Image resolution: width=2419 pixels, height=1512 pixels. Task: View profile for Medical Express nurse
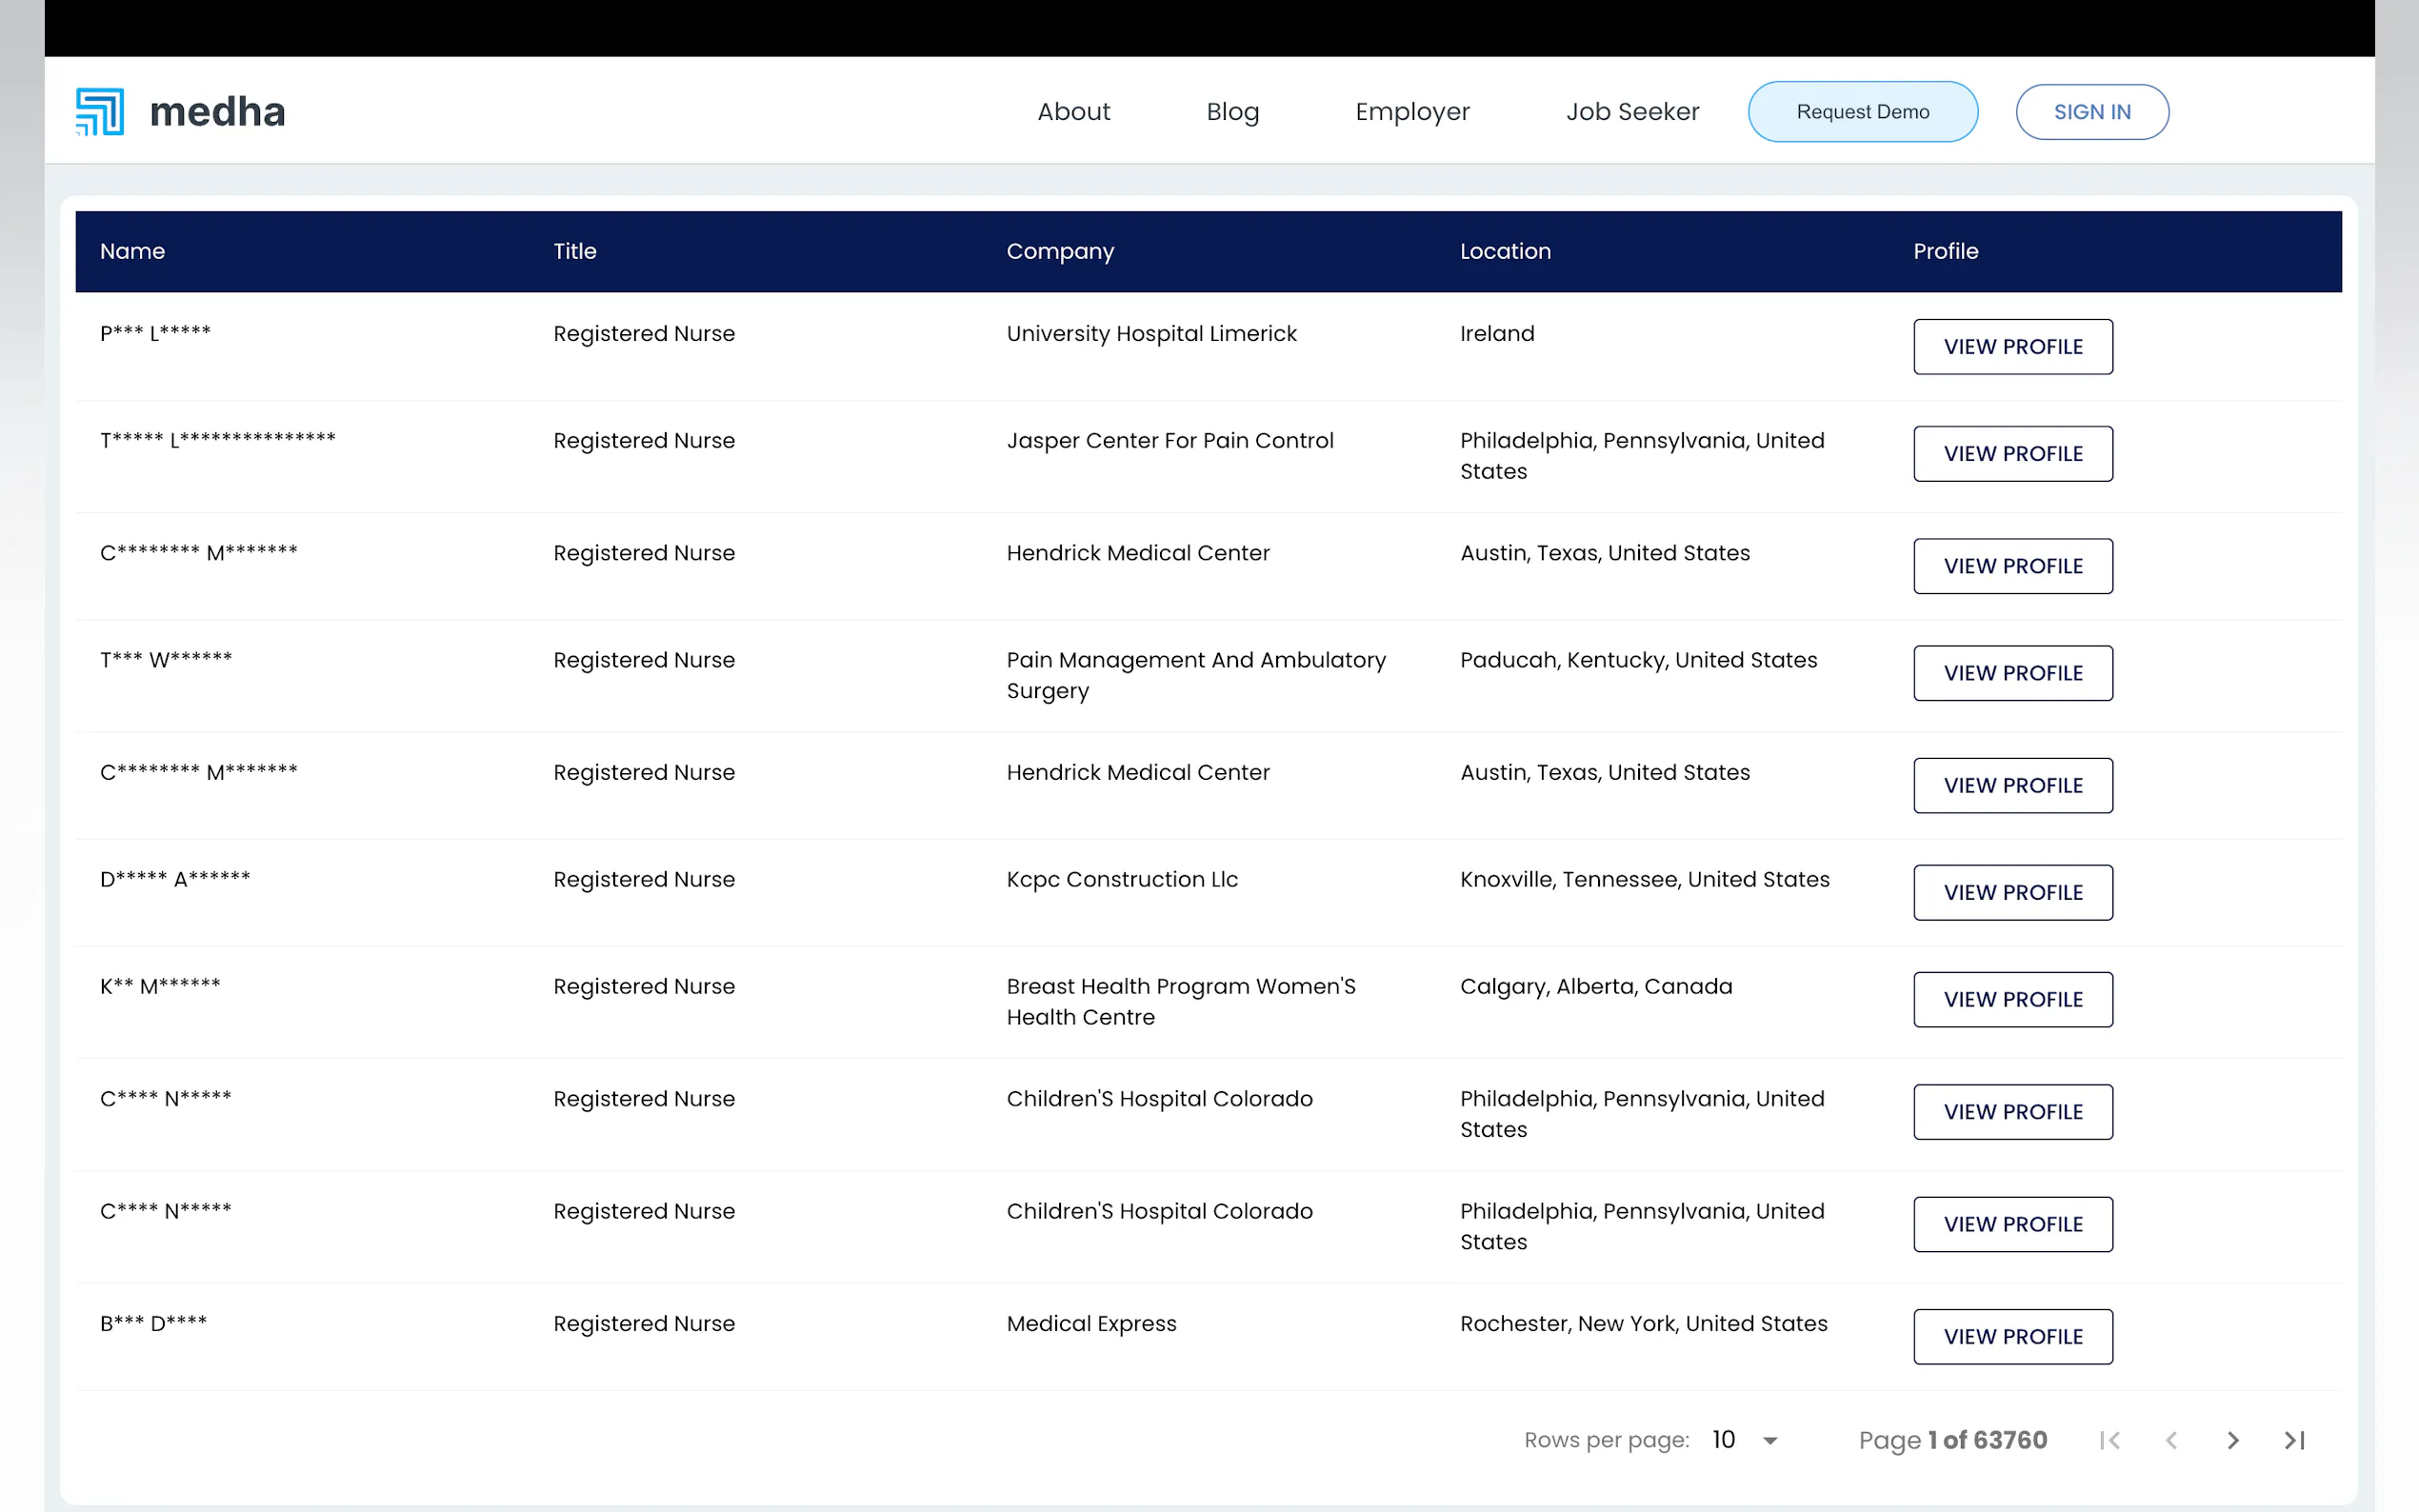click(x=2012, y=1336)
